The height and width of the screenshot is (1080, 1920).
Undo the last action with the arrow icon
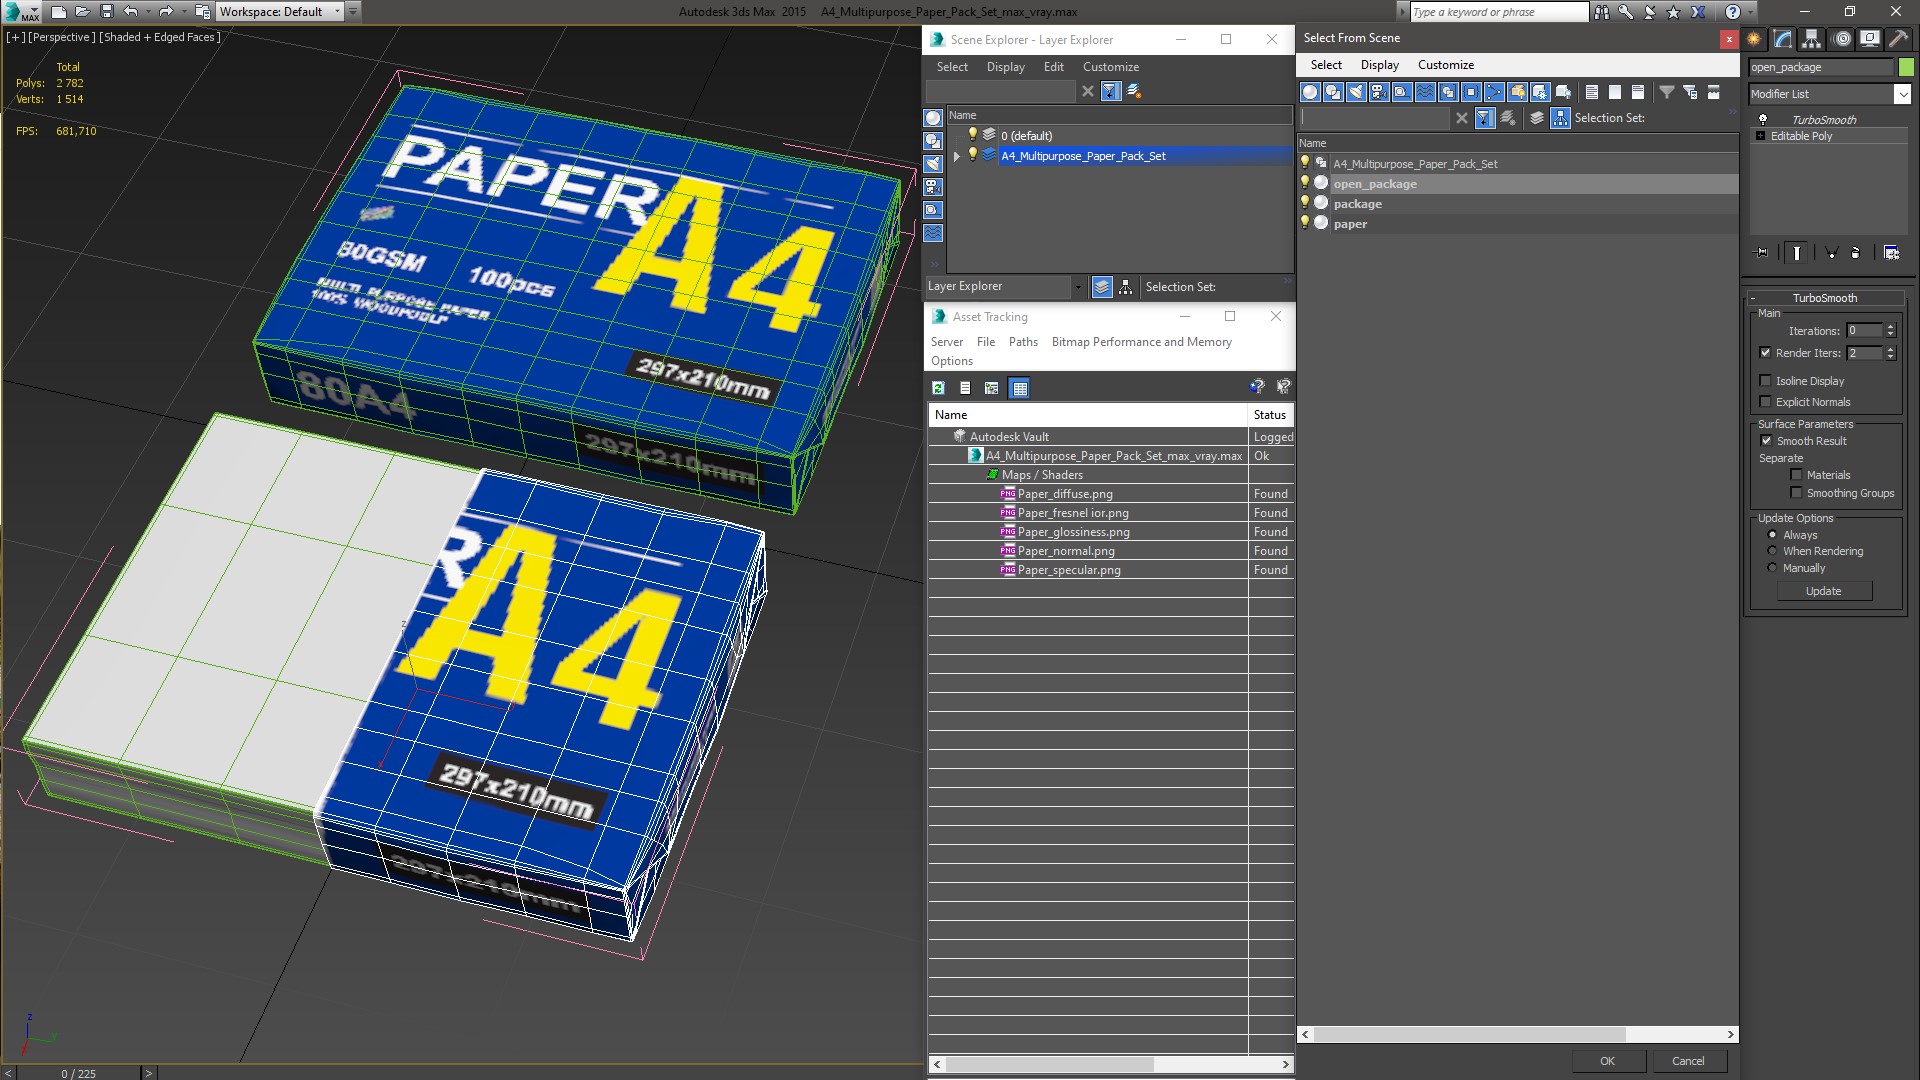coord(131,12)
